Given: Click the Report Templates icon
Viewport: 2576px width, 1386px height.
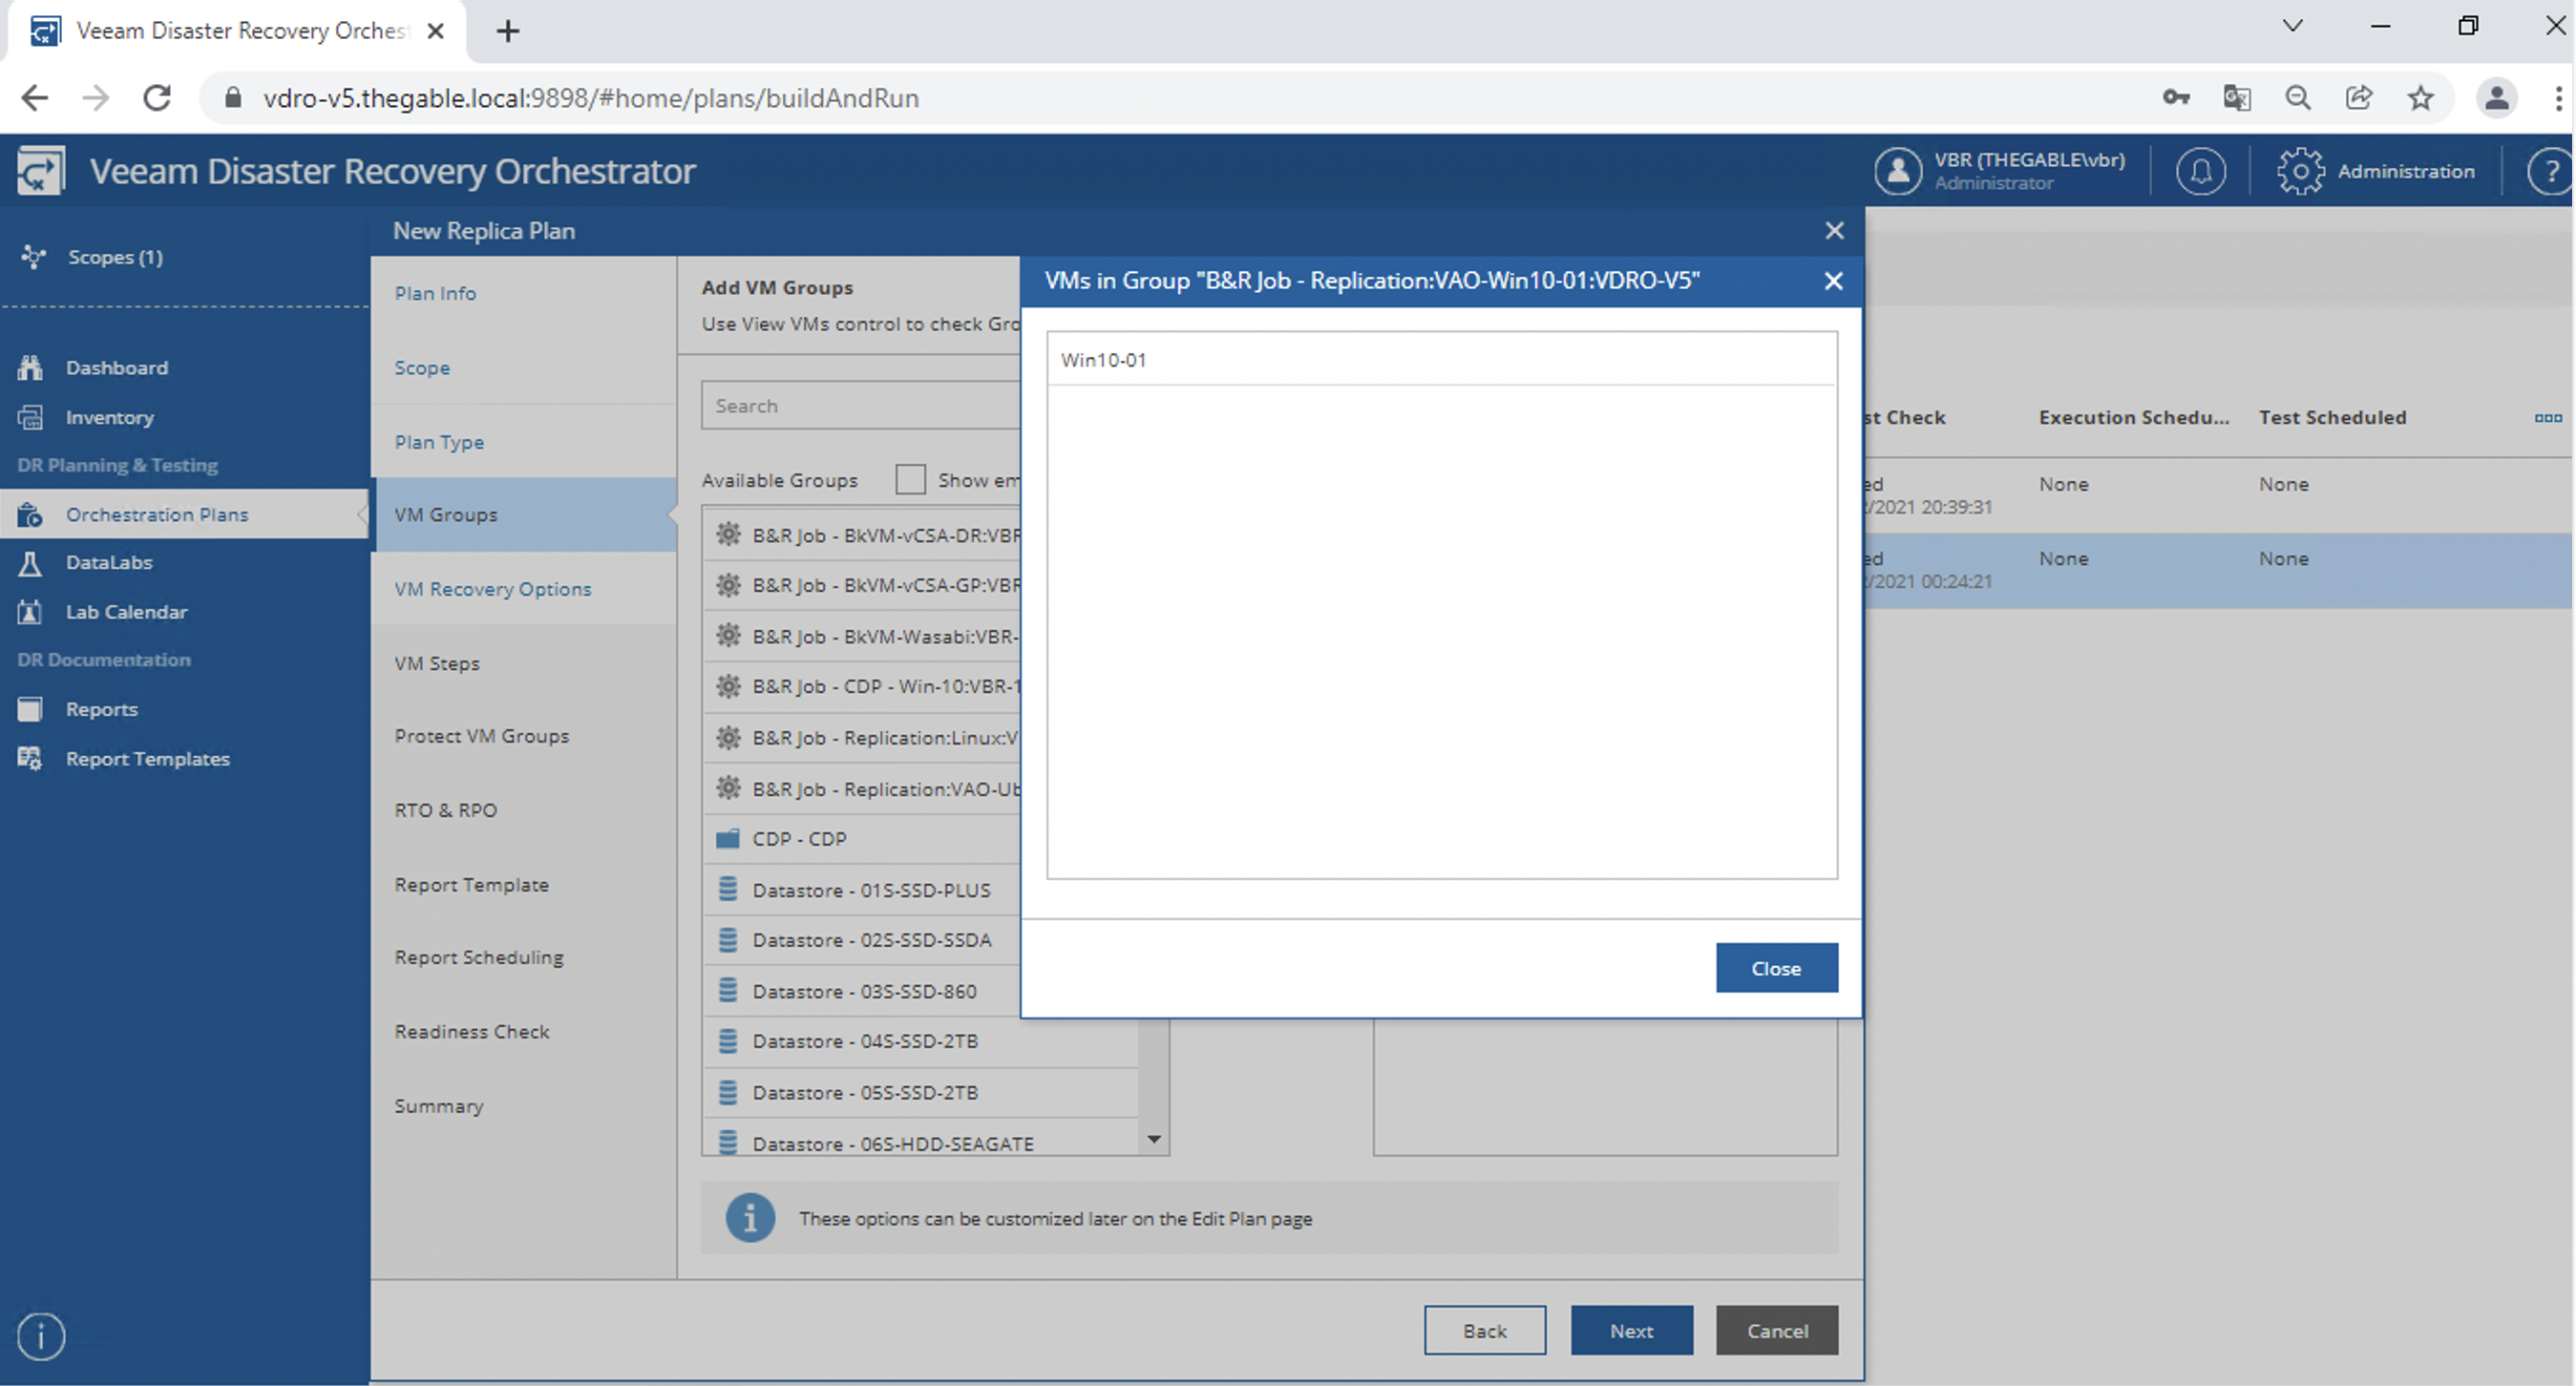Looking at the screenshot, I should click(30, 759).
